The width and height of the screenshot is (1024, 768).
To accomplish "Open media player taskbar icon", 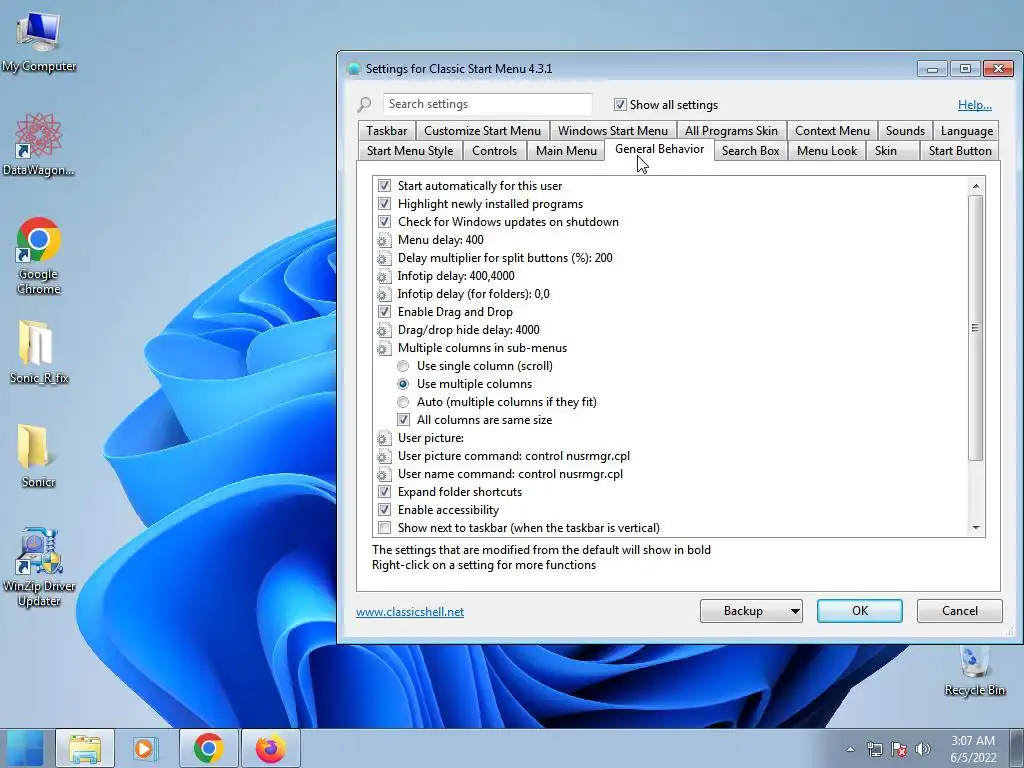I will click(x=145, y=748).
